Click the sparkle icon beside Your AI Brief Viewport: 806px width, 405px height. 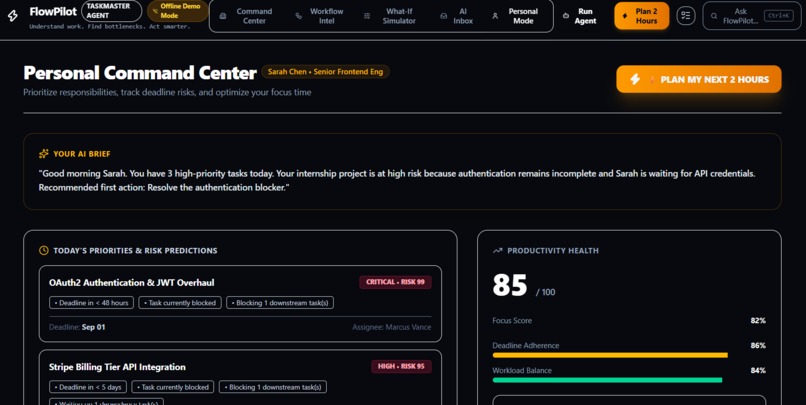[x=44, y=154]
